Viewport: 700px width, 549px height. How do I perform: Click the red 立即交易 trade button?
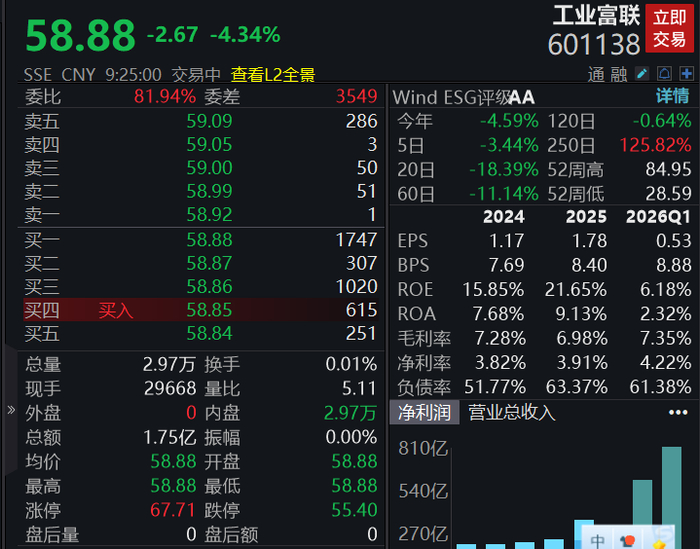(669, 29)
